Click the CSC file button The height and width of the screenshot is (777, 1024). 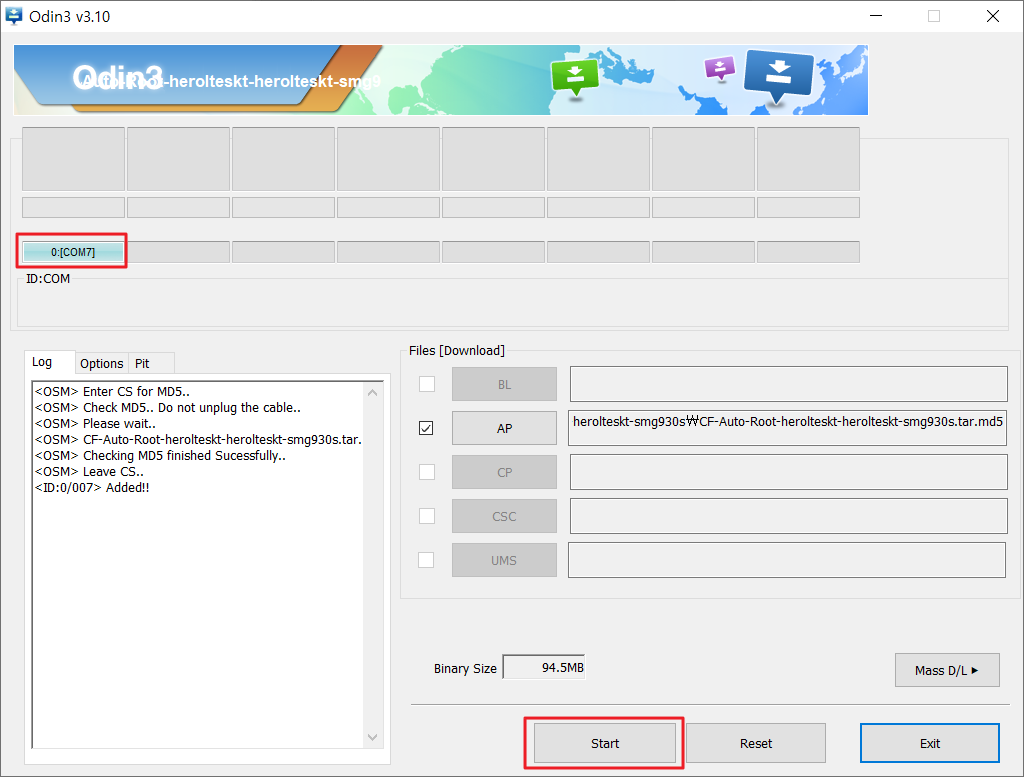tap(504, 516)
